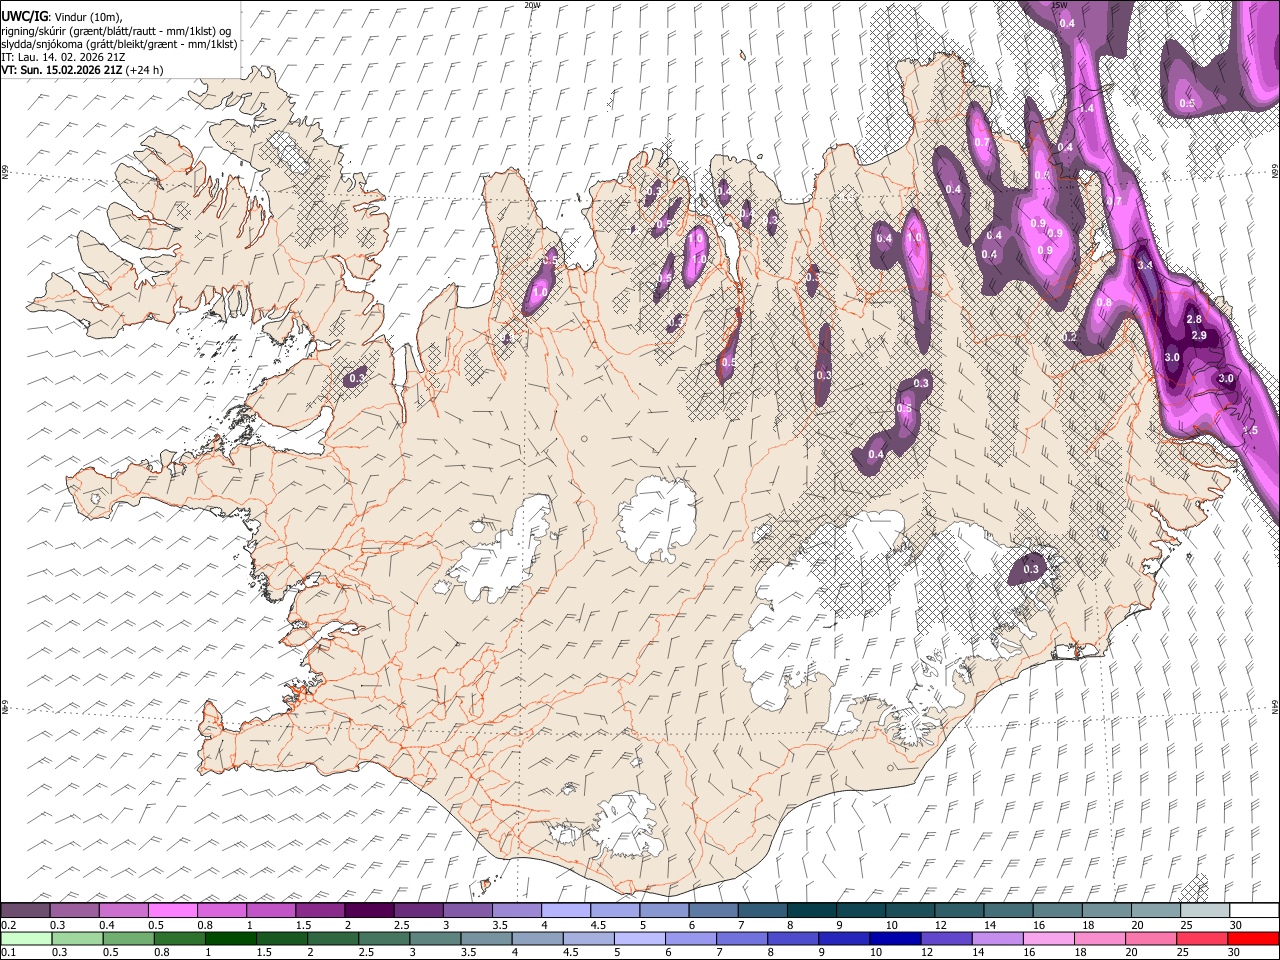Click the 'rigning/skúrir' legend description line

click(x=116, y=30)
